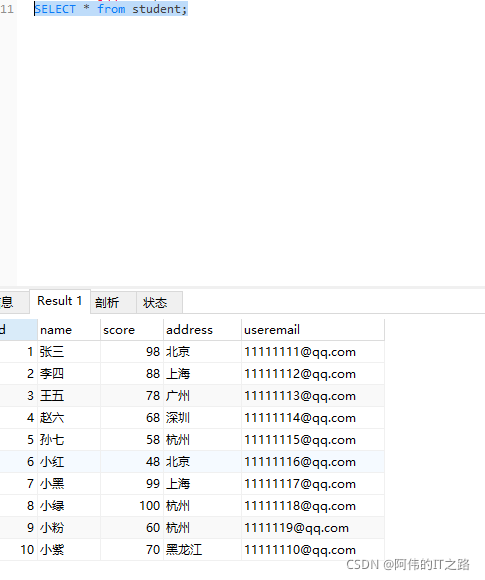Click the score cell 99
The width and height of the screenshot is (485, 580).
[x=132, y=484]
